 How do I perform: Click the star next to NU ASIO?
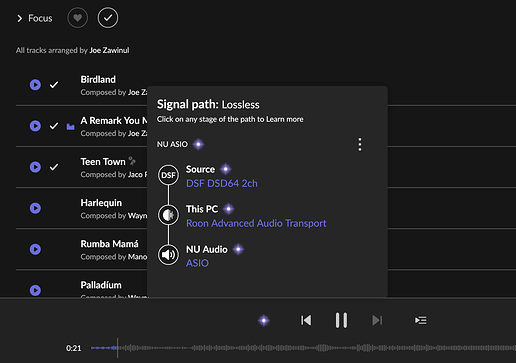click(x=198, y=144)
